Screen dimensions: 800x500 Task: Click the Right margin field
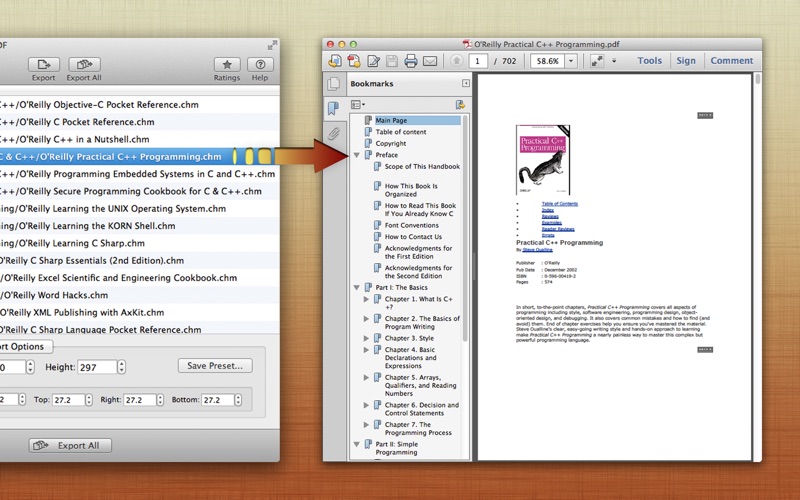click(x=139, y=400)
